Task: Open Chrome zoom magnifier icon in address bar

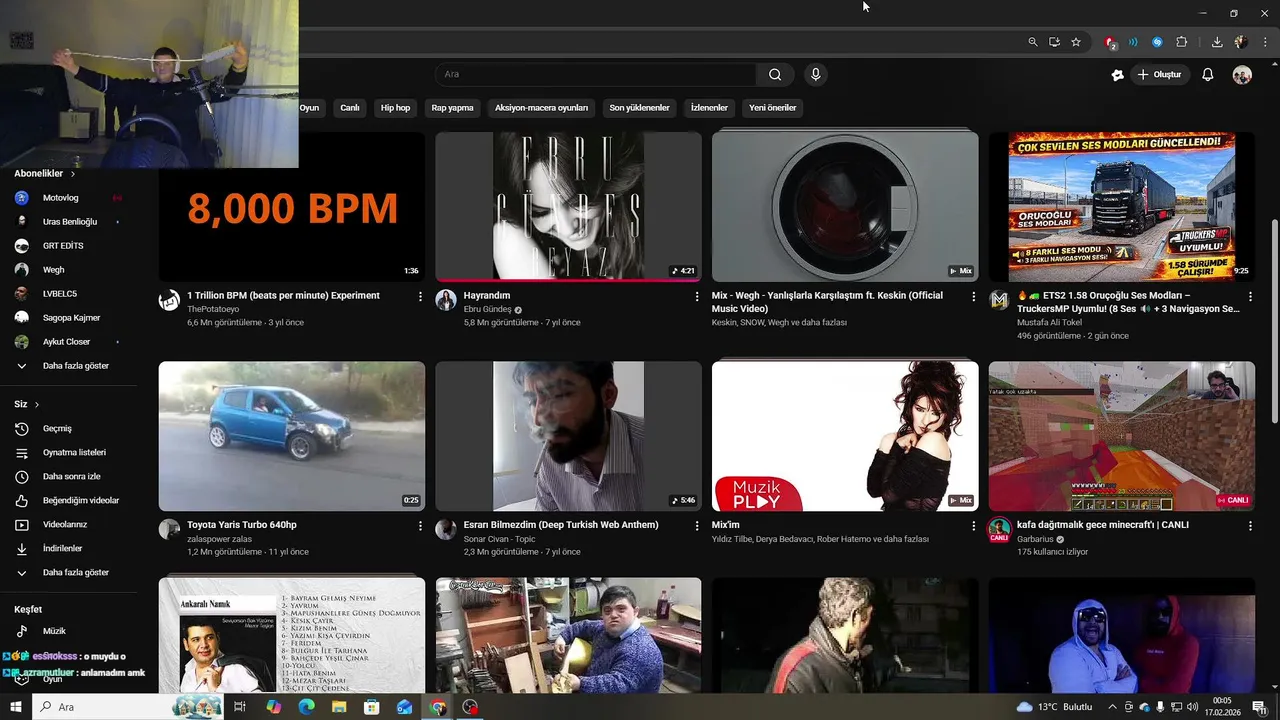Action: coord(1033,42)
